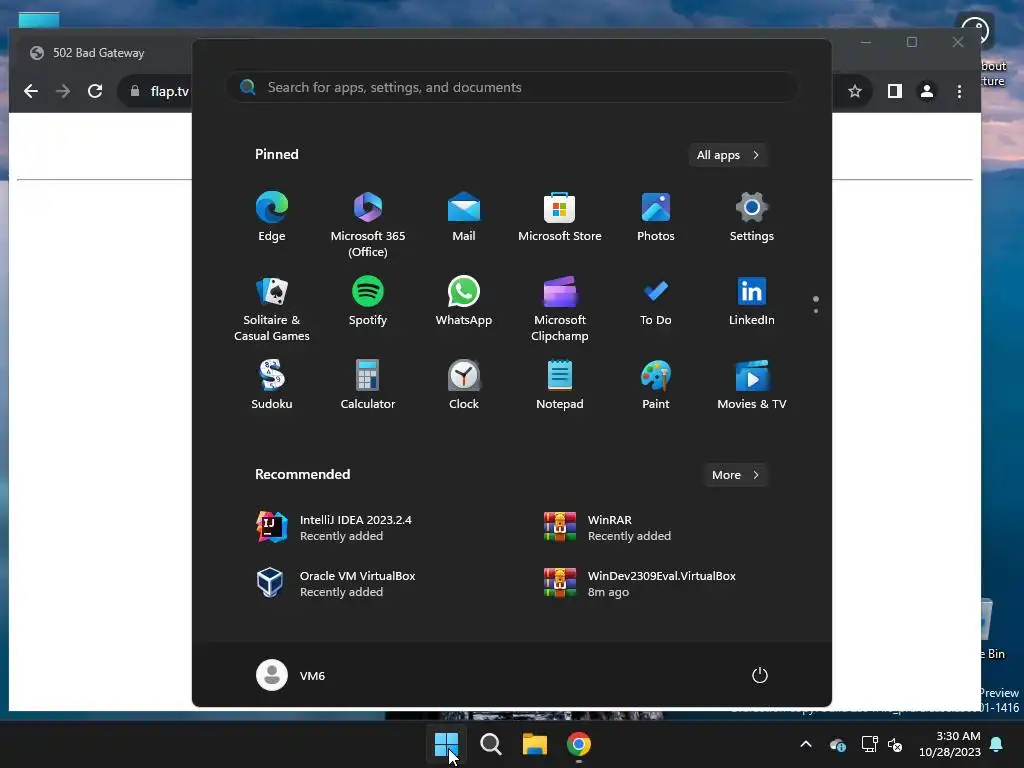Click Chrome's back arrow
The height and width of the screenshot is (768, 1024).
31,91
